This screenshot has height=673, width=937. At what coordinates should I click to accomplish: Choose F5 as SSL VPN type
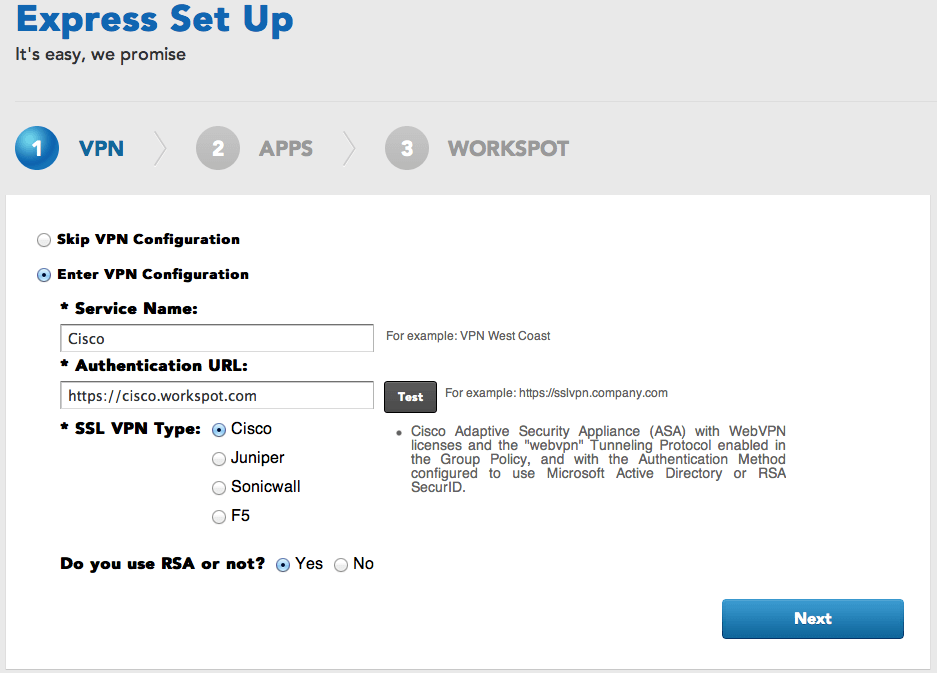click(x=219, y=516)
